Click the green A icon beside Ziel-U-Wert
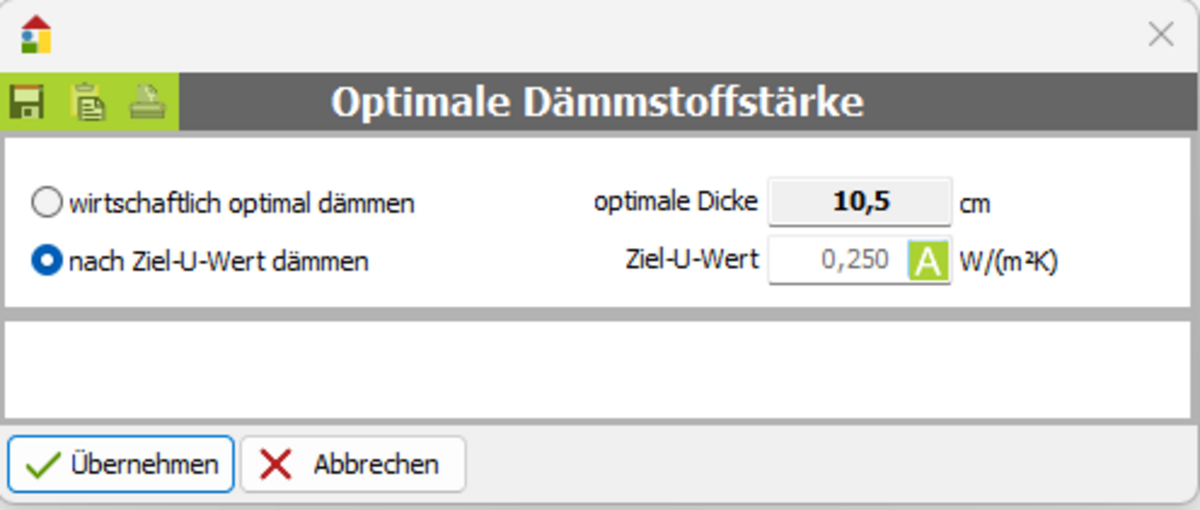1200x510 pixels. pos(928,262)
